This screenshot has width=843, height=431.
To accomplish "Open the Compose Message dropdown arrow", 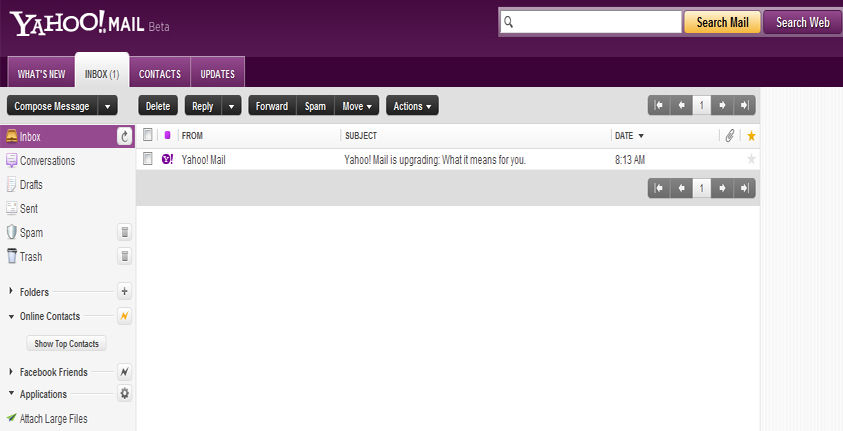I will click(108, 106).
